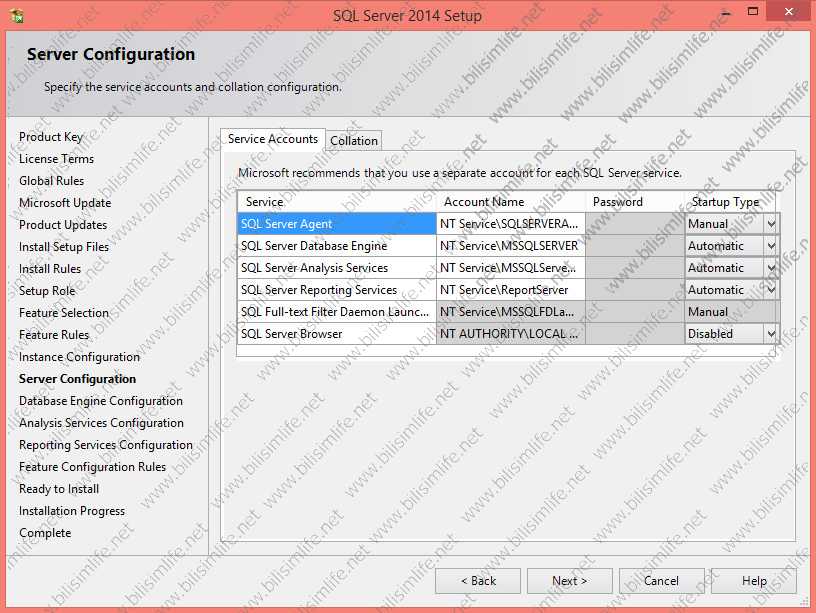Click the Manual startup type for Full-text Filter Daemon
The image size is (816, 613).
[732, 312]
